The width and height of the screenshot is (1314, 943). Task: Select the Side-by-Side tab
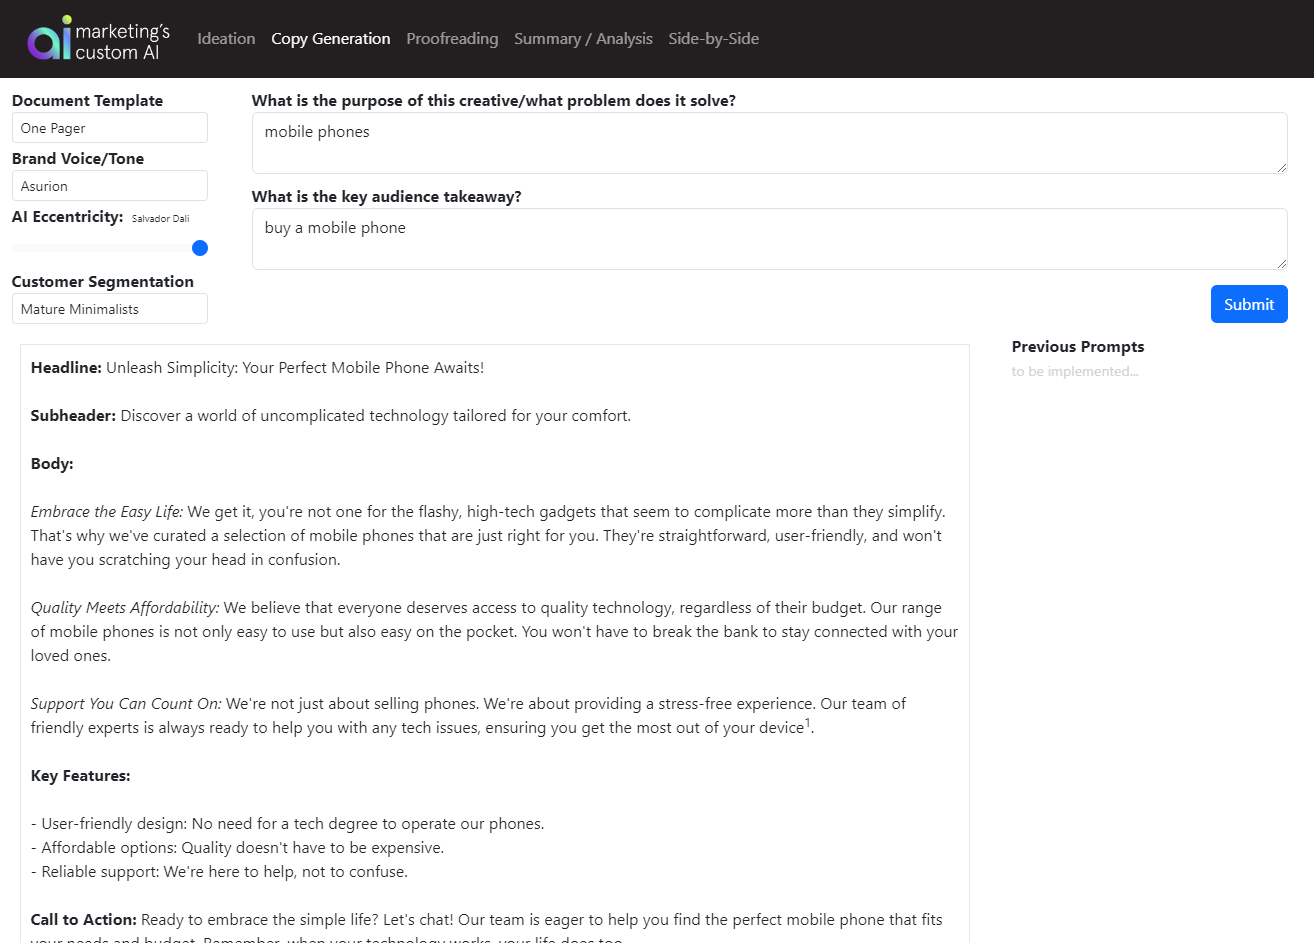713,39
